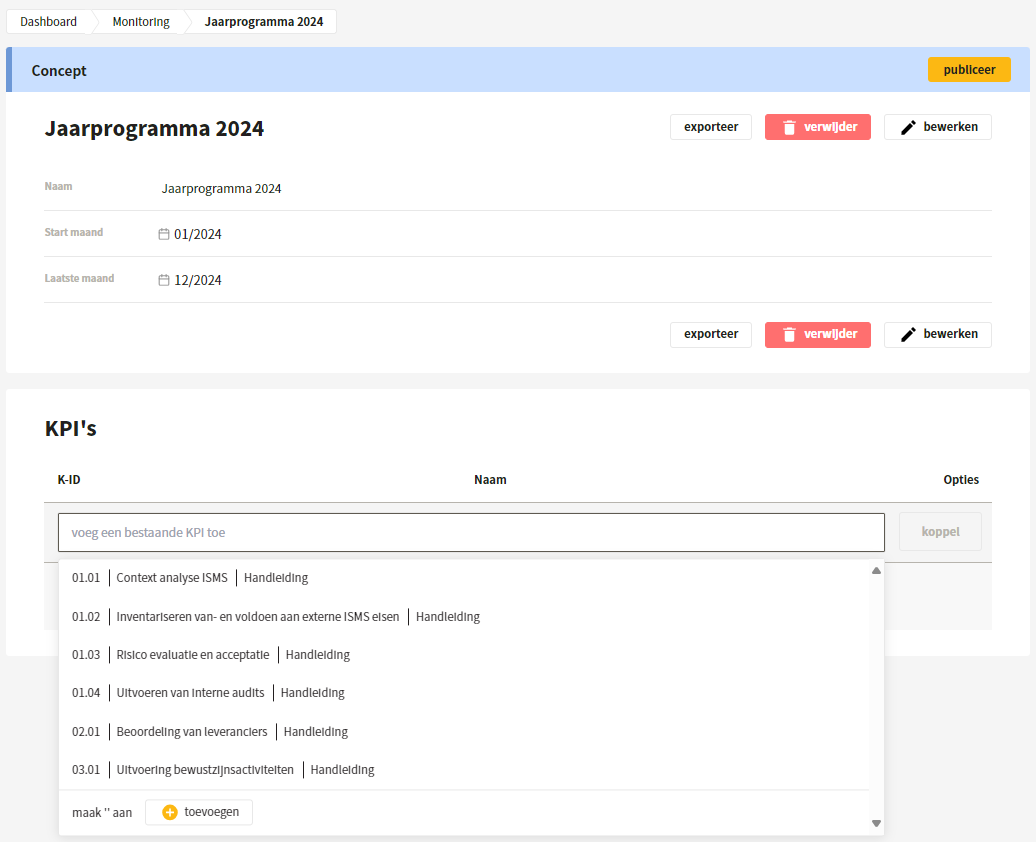Click the upper exporteer button

[x=711, y=127]
